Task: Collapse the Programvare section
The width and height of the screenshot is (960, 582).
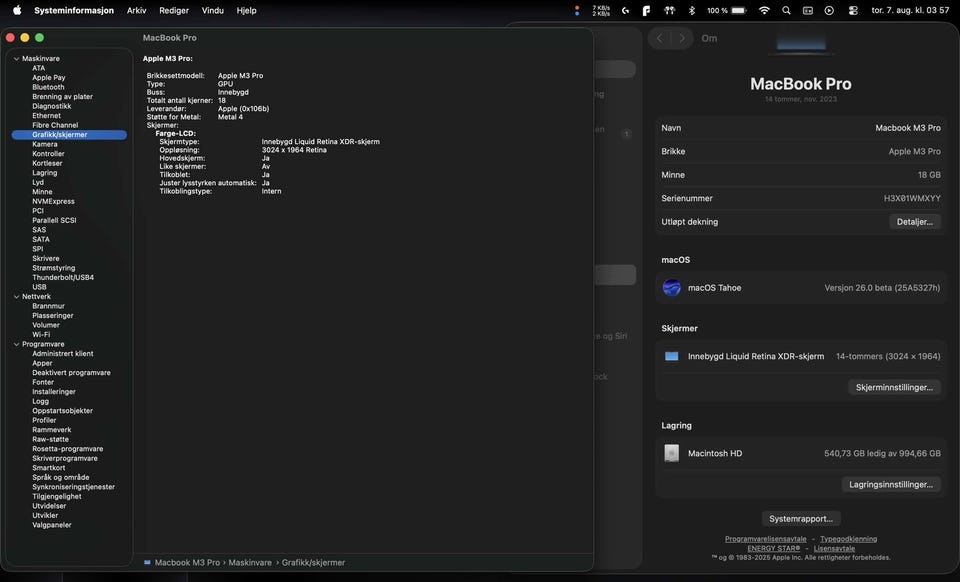Action: [17, 345]
